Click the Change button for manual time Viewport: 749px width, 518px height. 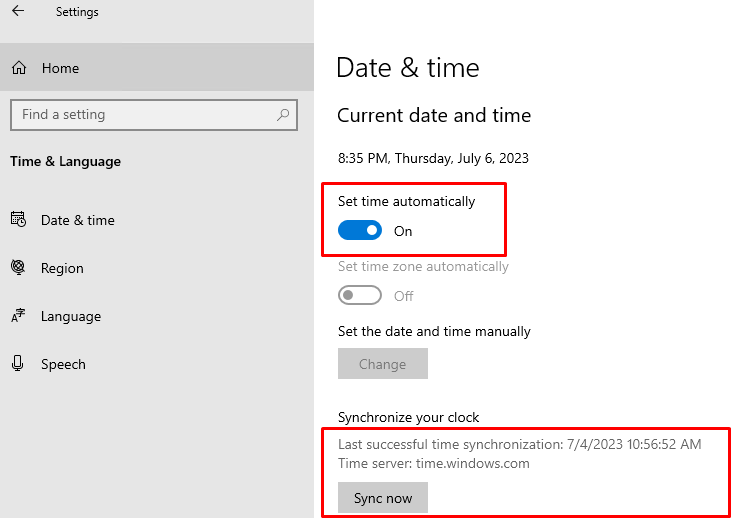click(382, 364)
